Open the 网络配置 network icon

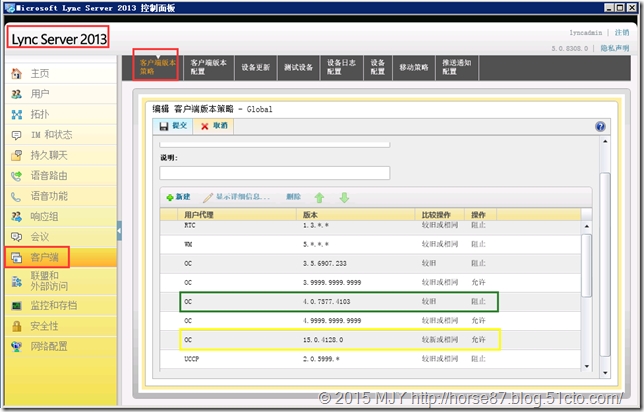16,347
